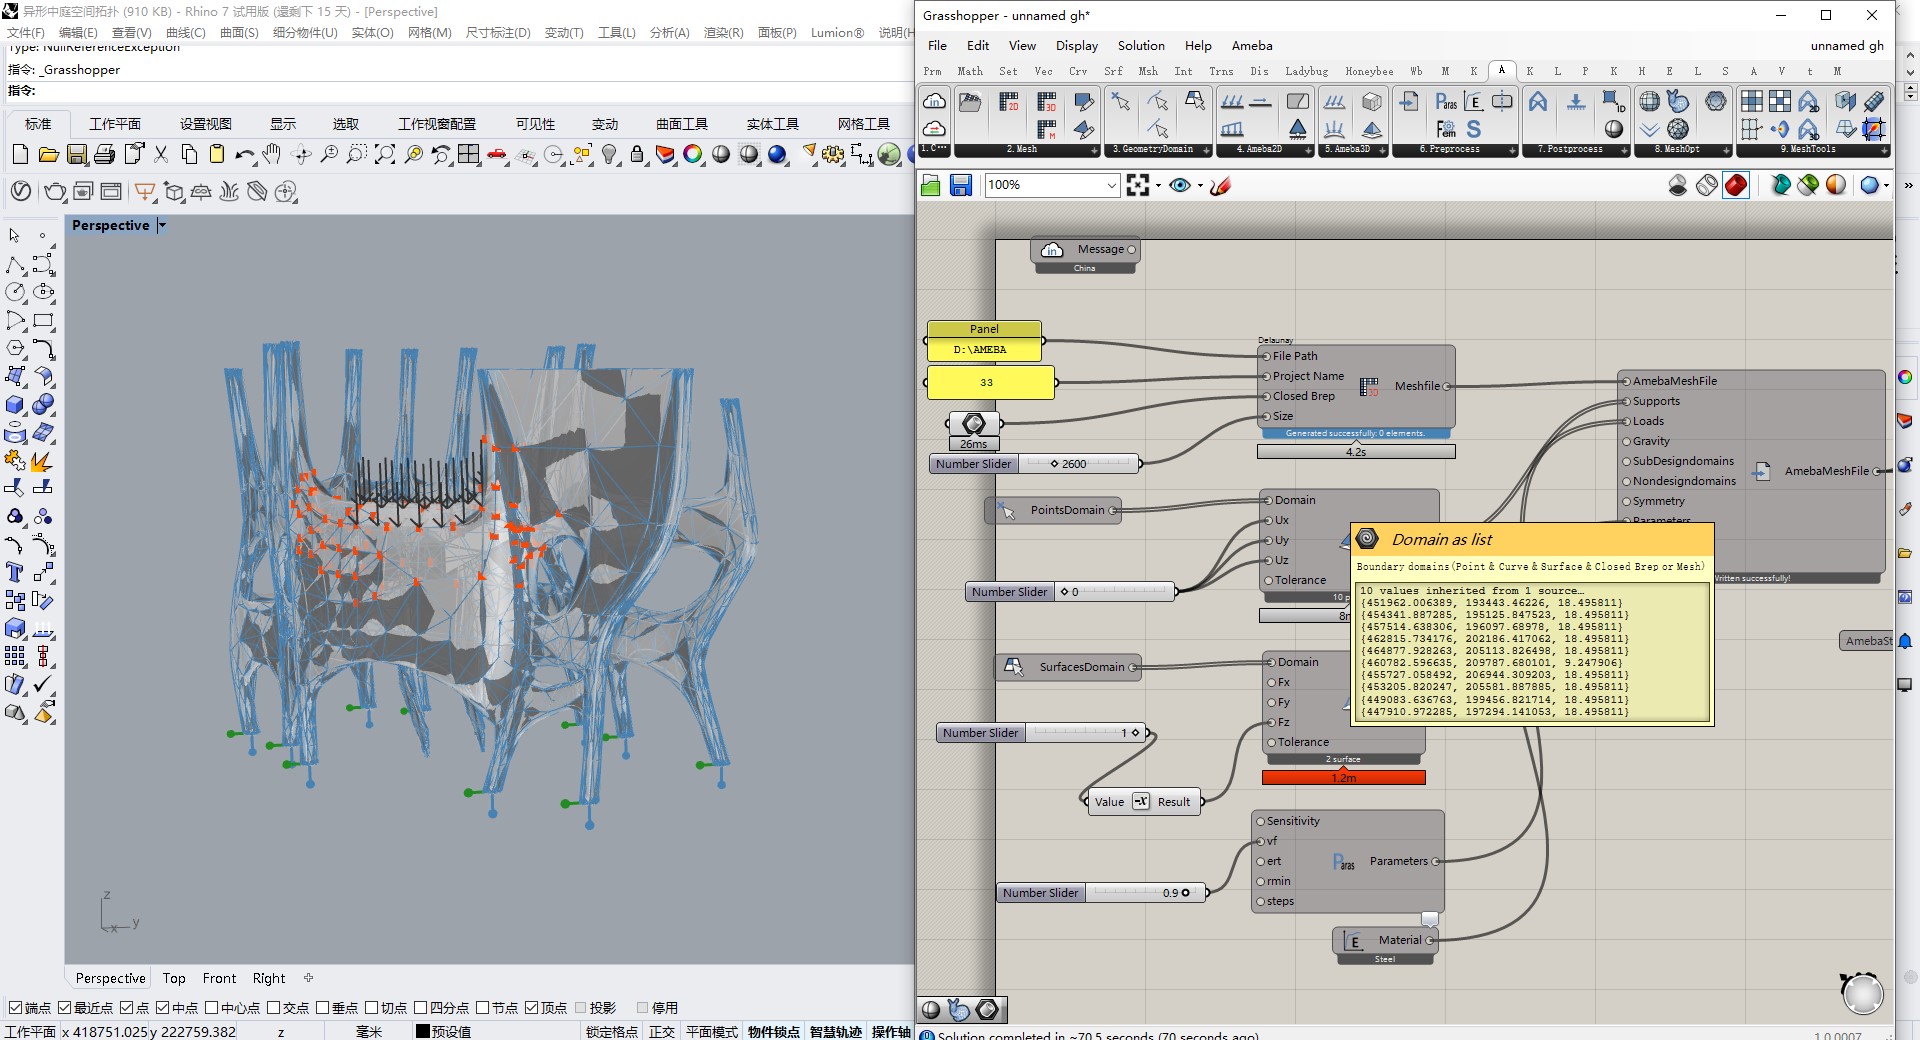The height and width of the screenshot is (1040, 1920).
Task: Expand the 9.MeshTools ribbon group
Action: (x=1885, y=150)
